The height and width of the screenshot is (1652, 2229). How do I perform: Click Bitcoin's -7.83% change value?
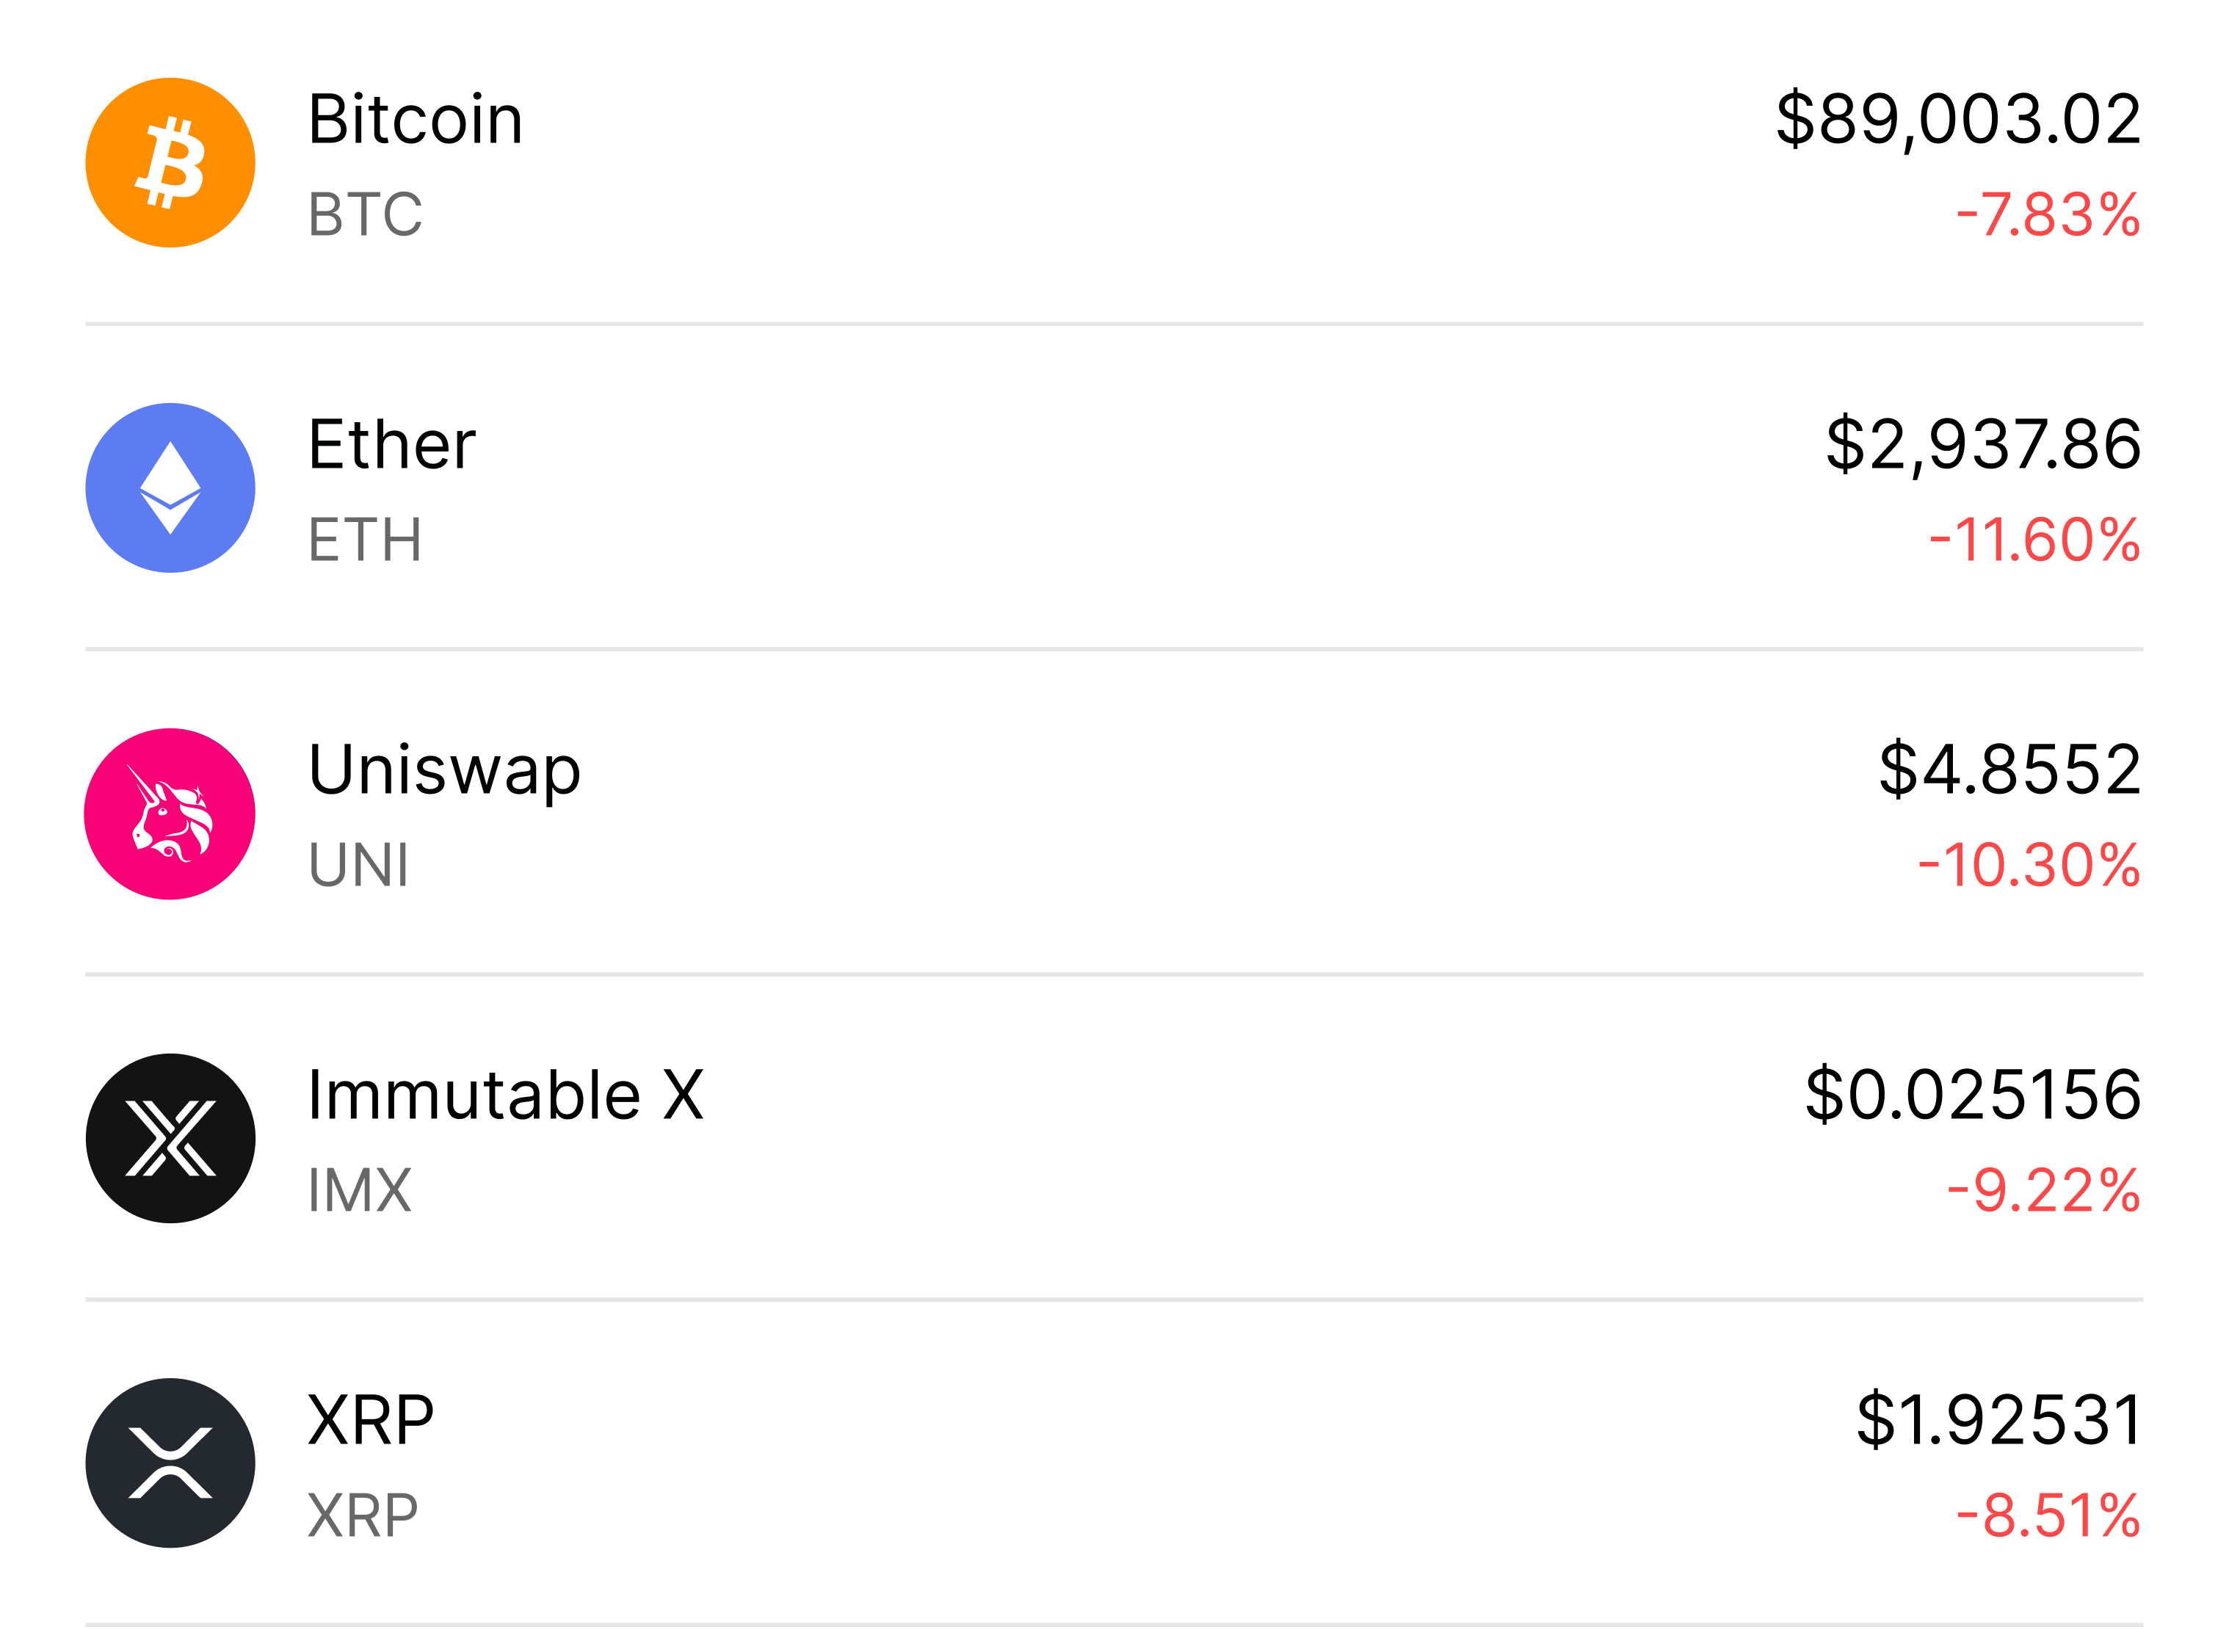[x=2047, y=215]
